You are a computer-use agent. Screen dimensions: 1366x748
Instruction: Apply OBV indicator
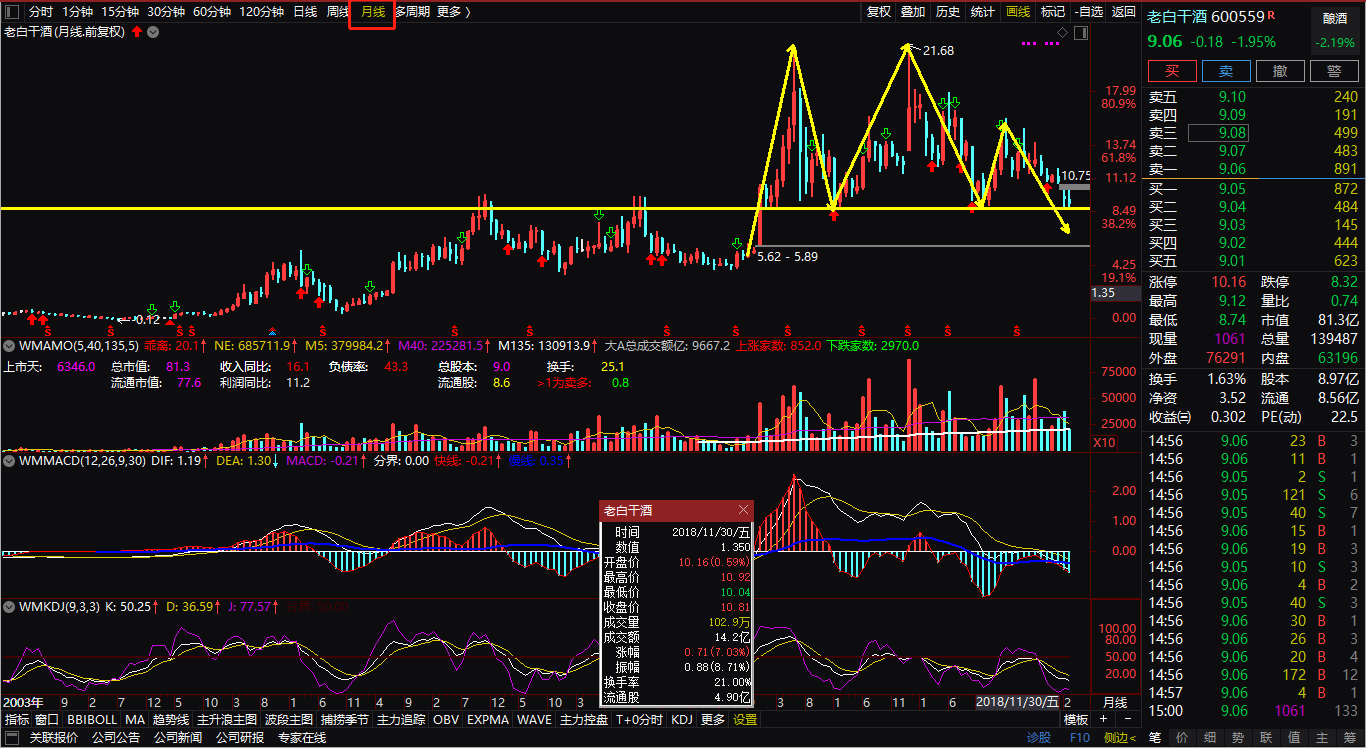[447, 719]
